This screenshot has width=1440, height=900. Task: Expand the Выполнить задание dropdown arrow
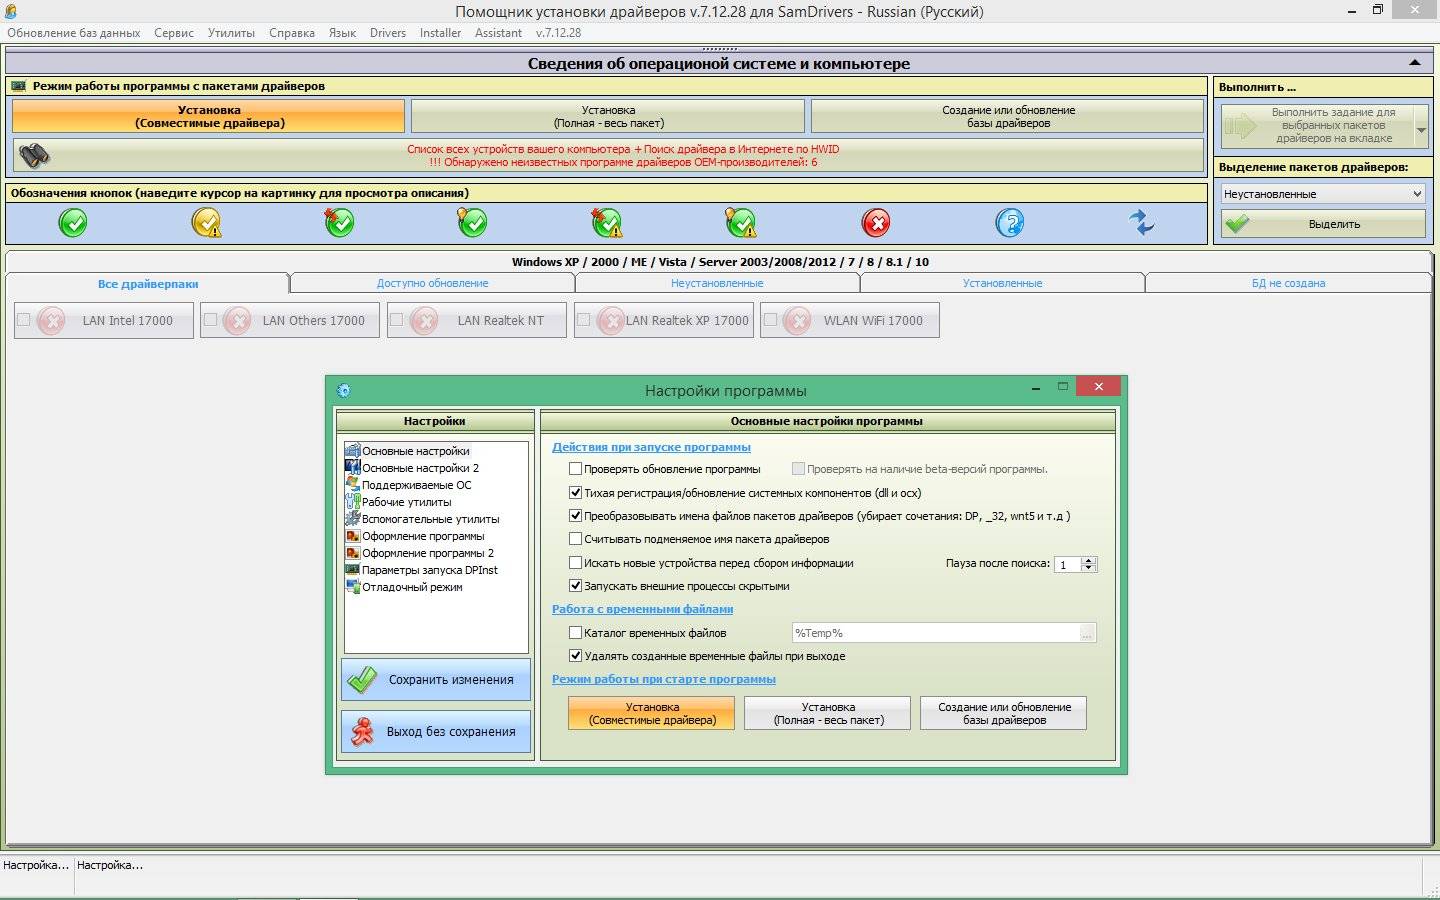(x=1421, y=128)
